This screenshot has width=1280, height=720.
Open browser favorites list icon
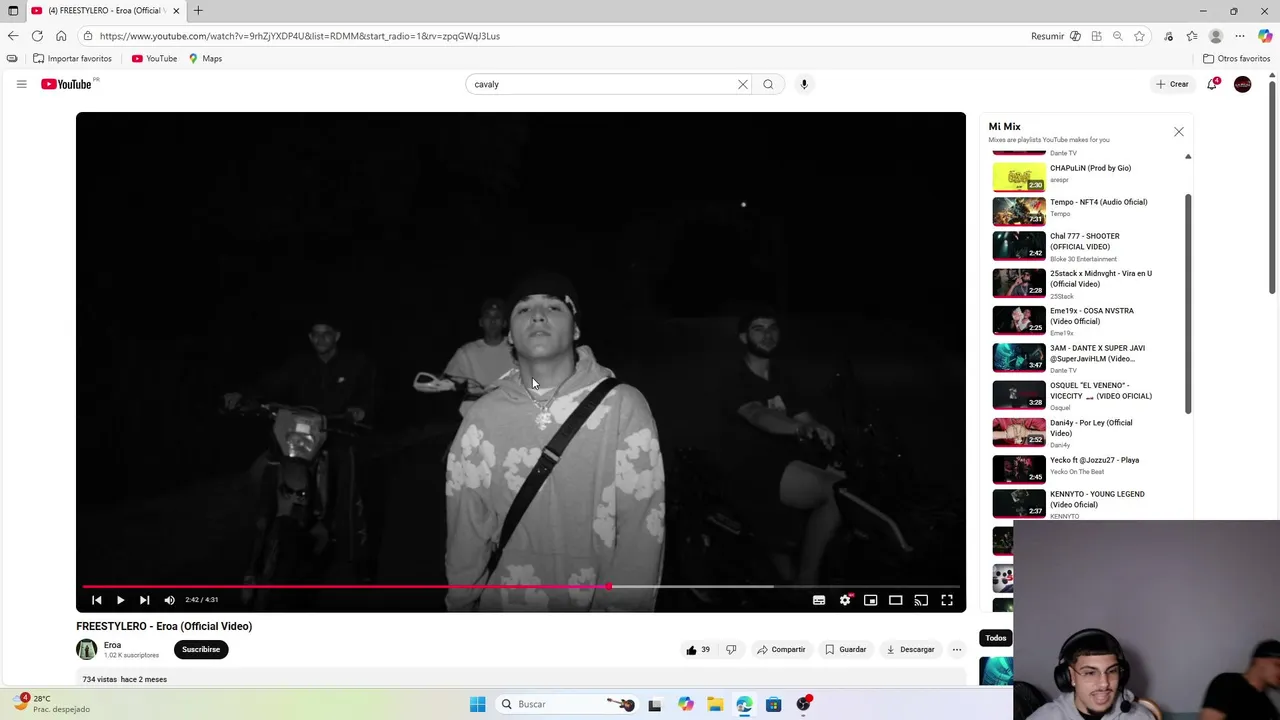click(1192, 36)
